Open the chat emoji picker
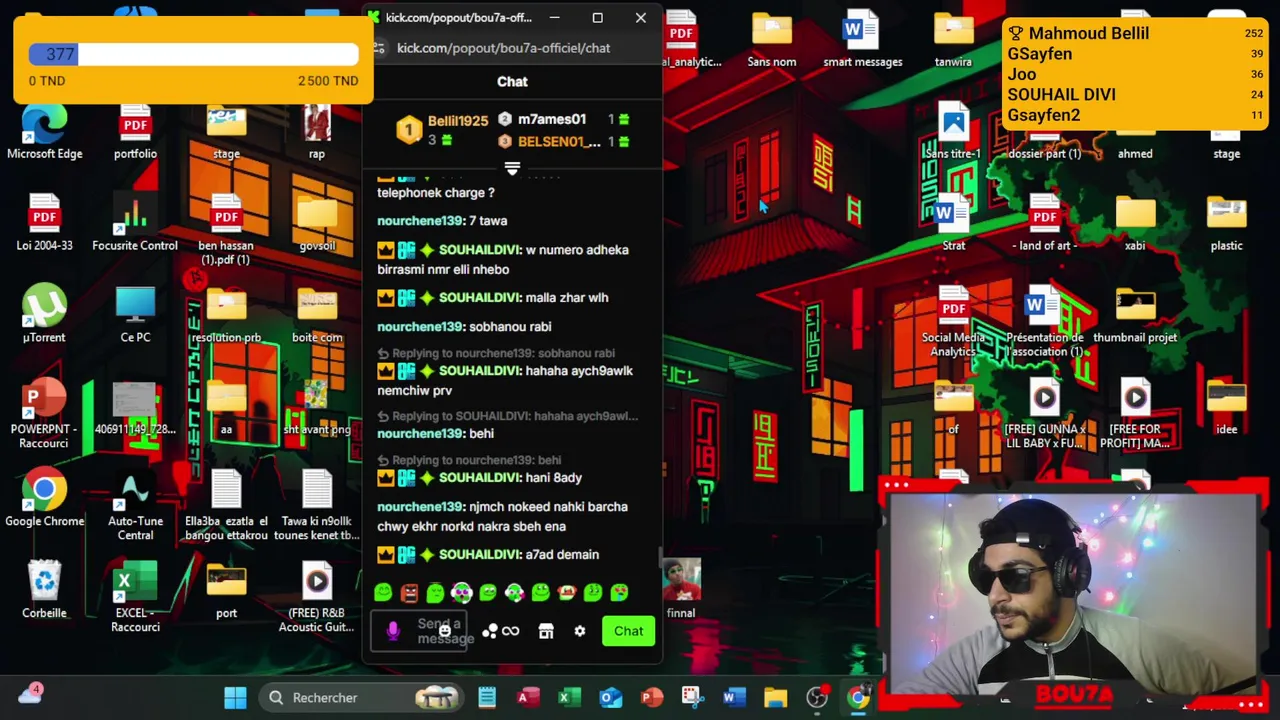This screenshot has height=720, width=1280. [445, 631]
